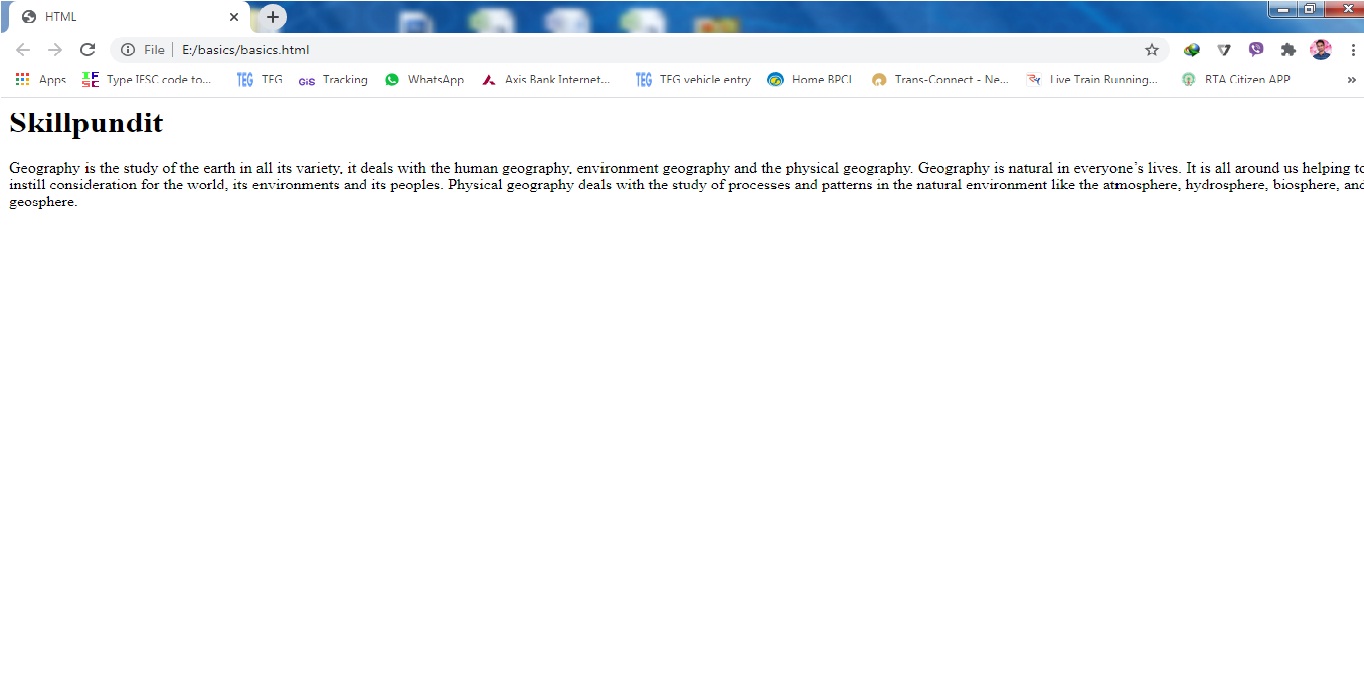
Task: Maximize or restore the Chrome window
Action: coord(1309,9)
